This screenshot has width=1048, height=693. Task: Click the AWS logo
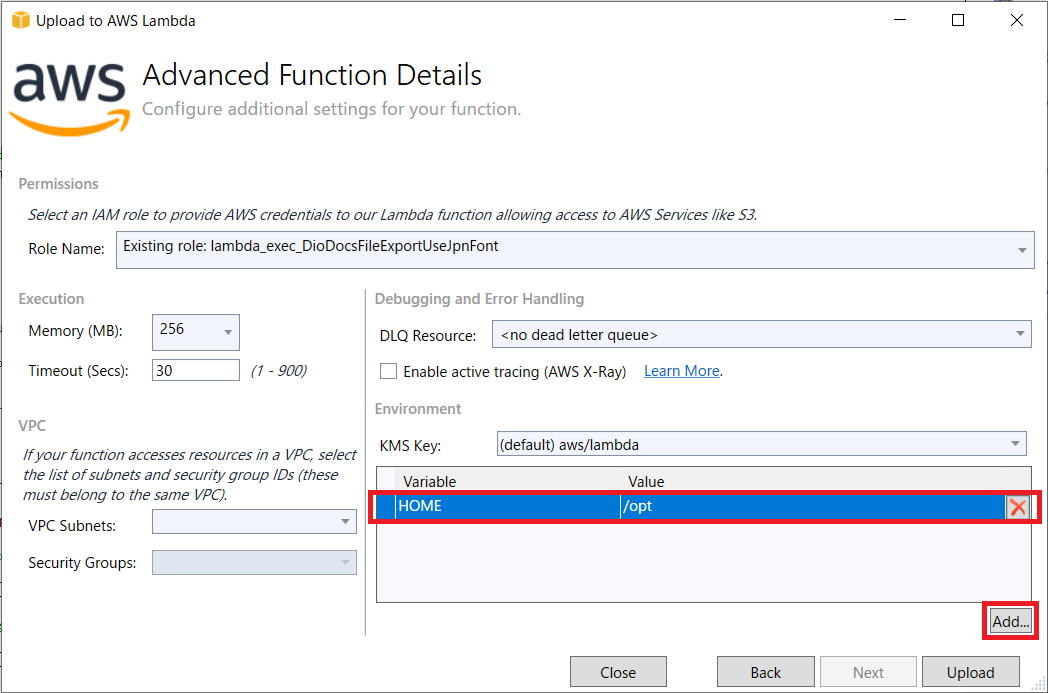click(70, 99)
